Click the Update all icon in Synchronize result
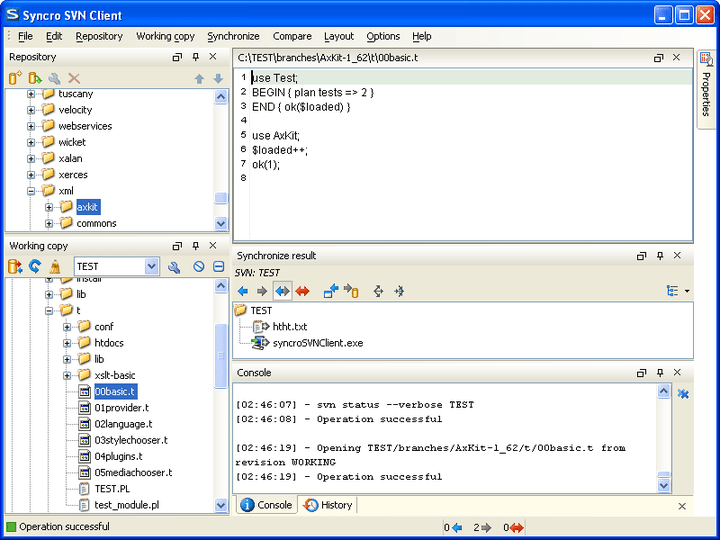Screen dimensions: 720x540 pos(330,291)
